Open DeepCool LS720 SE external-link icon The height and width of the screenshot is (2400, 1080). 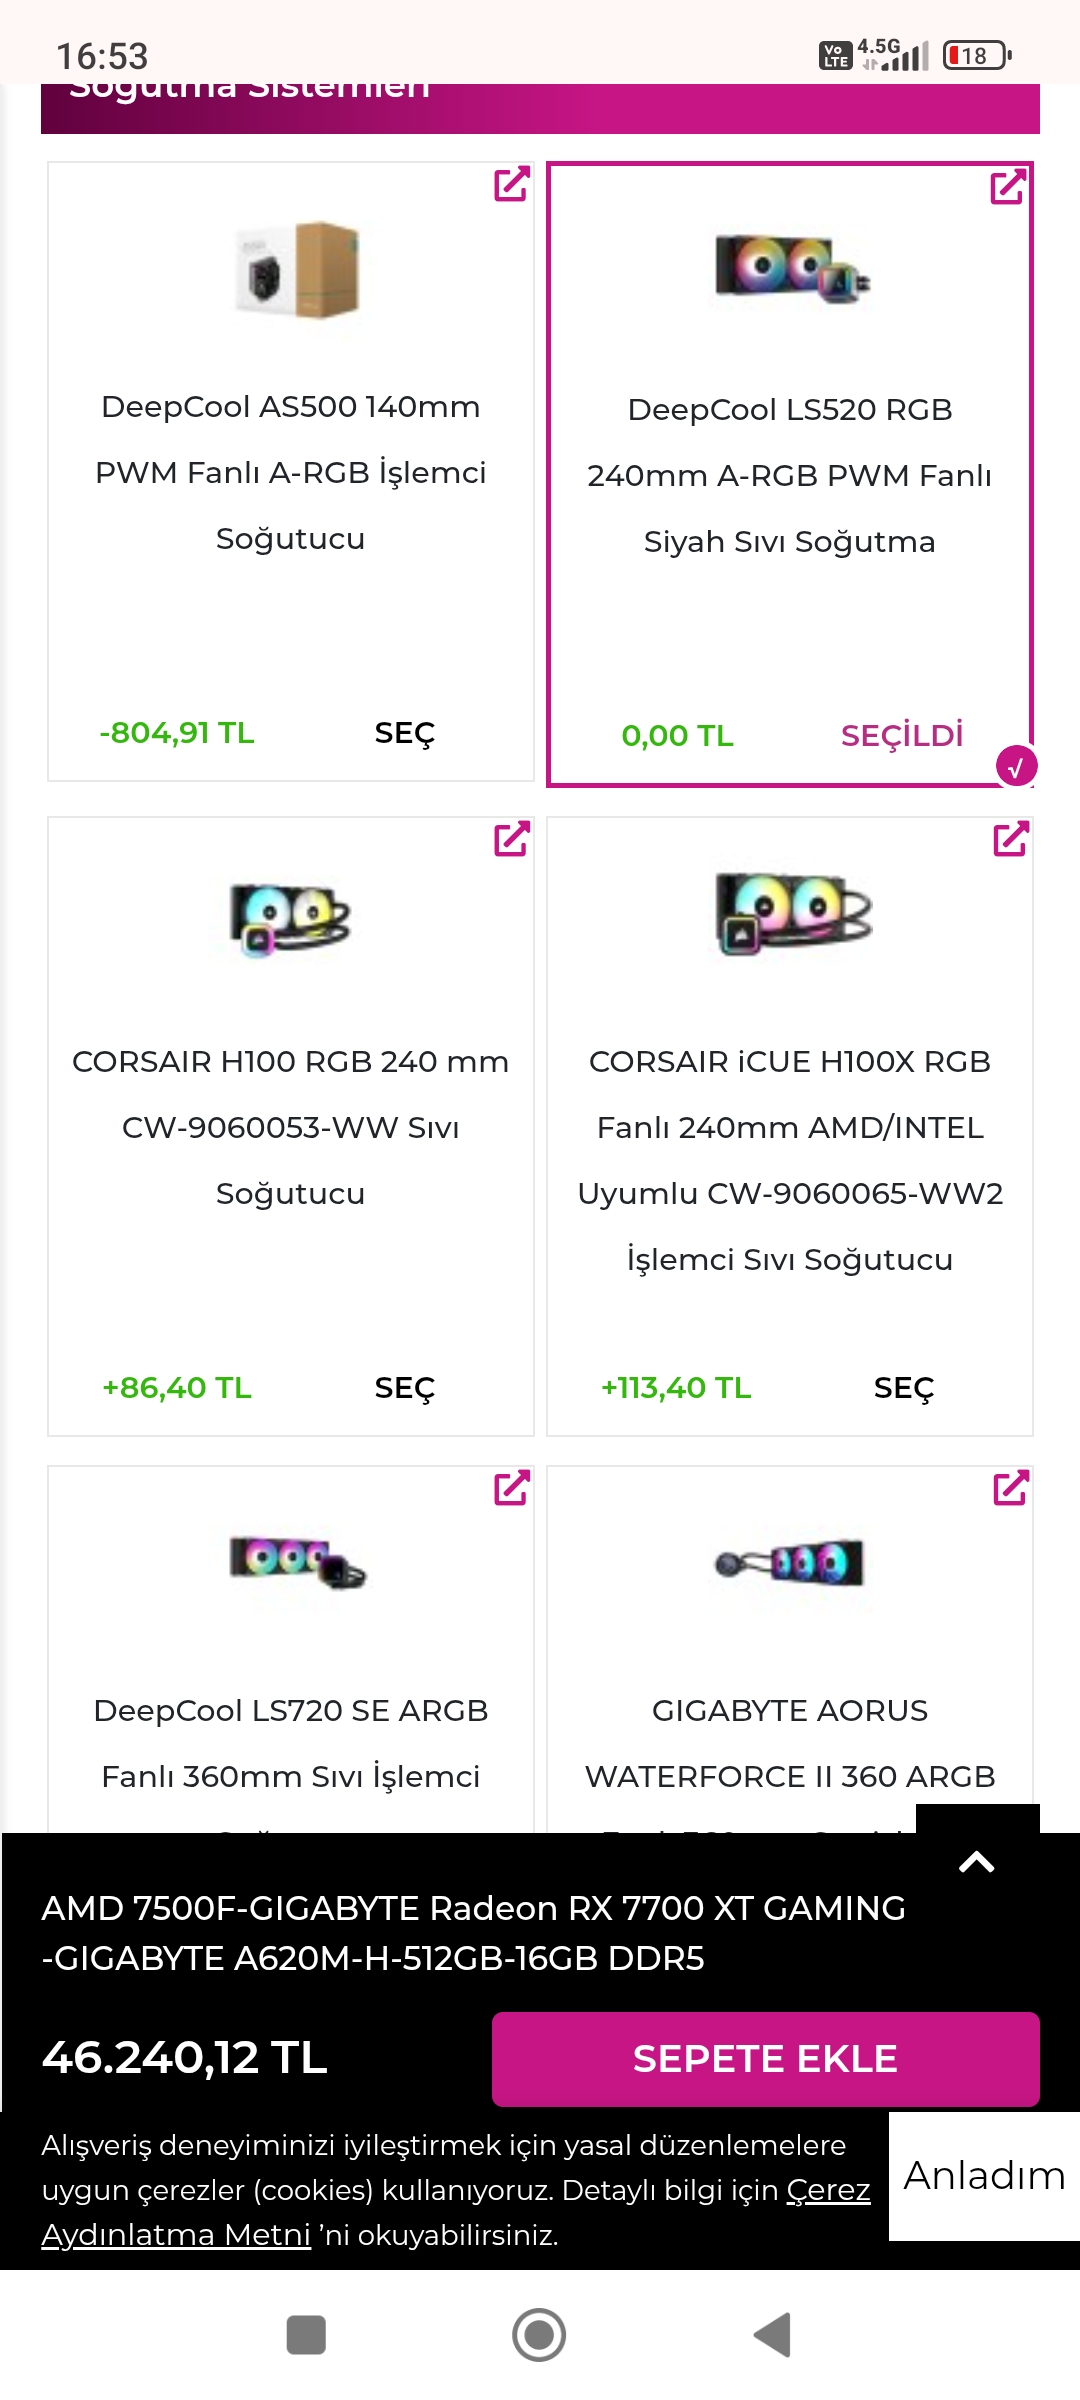(x=511, y=1488)
